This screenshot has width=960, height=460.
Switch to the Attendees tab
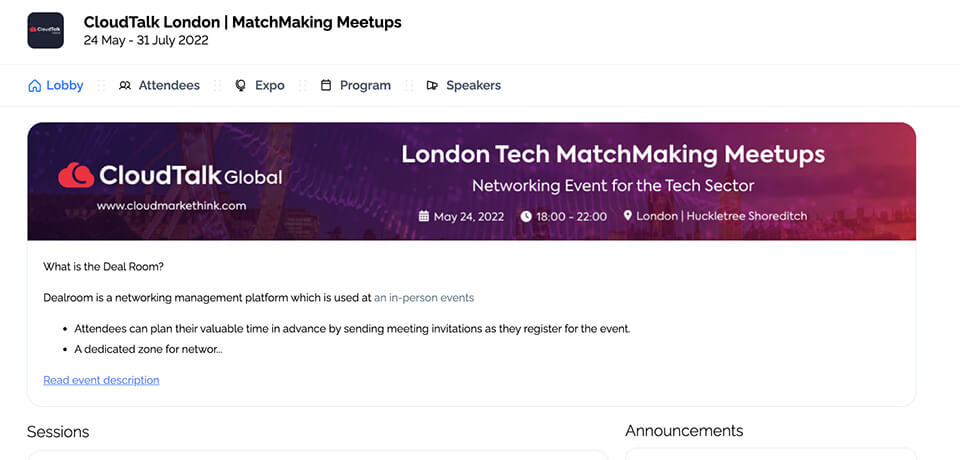tap(169, 86)
